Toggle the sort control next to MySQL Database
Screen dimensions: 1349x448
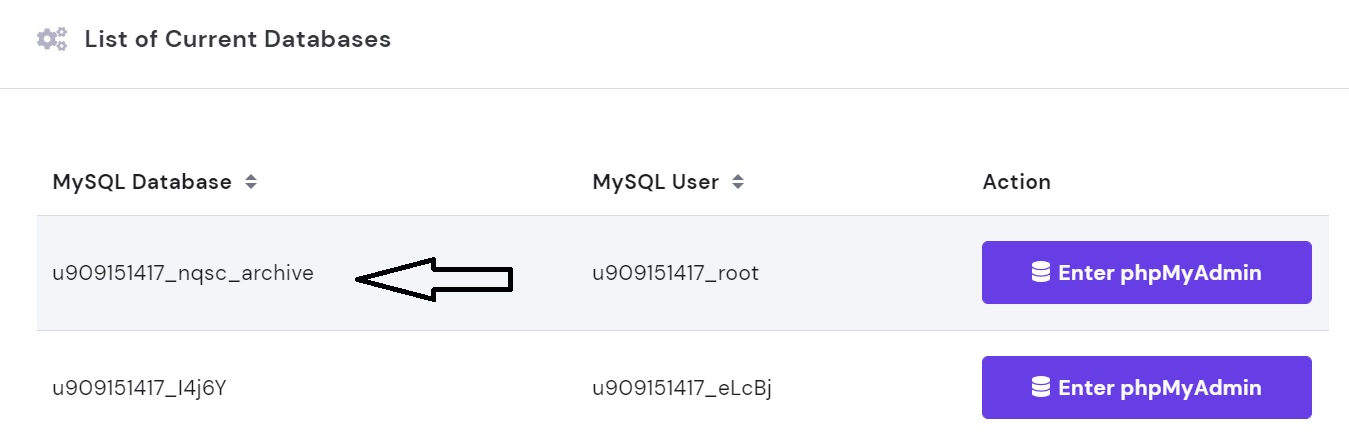251,182
